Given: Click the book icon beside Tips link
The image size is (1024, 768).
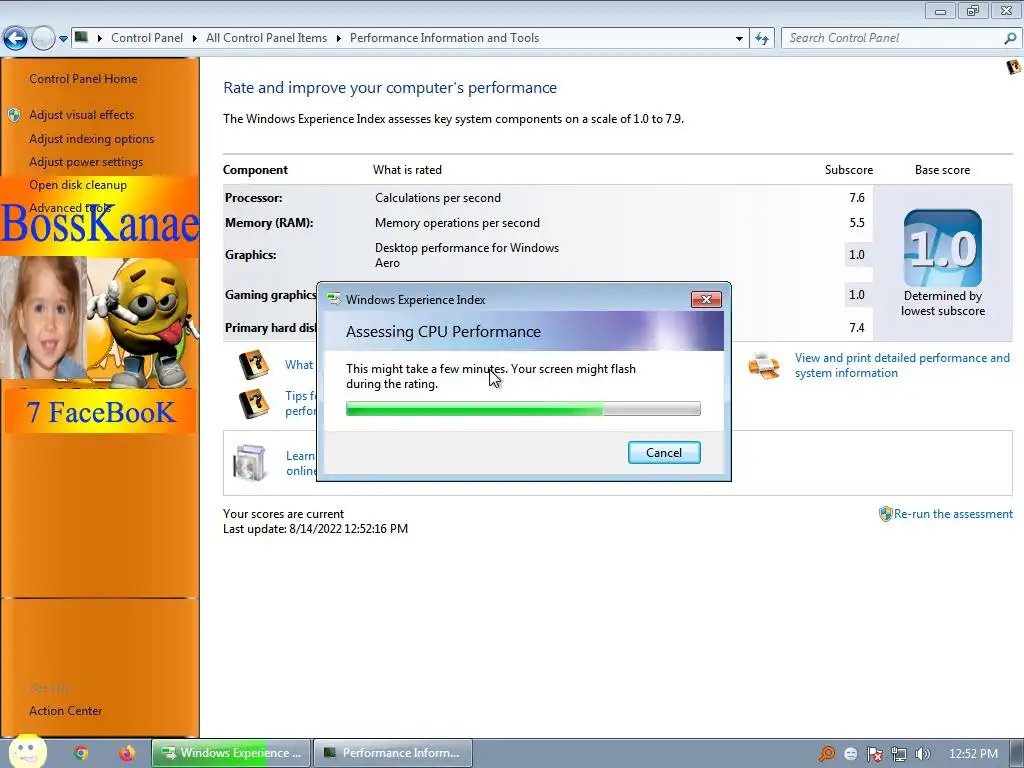Looking at the screenshot, I should pyautogui.click(x=254, y=404).
